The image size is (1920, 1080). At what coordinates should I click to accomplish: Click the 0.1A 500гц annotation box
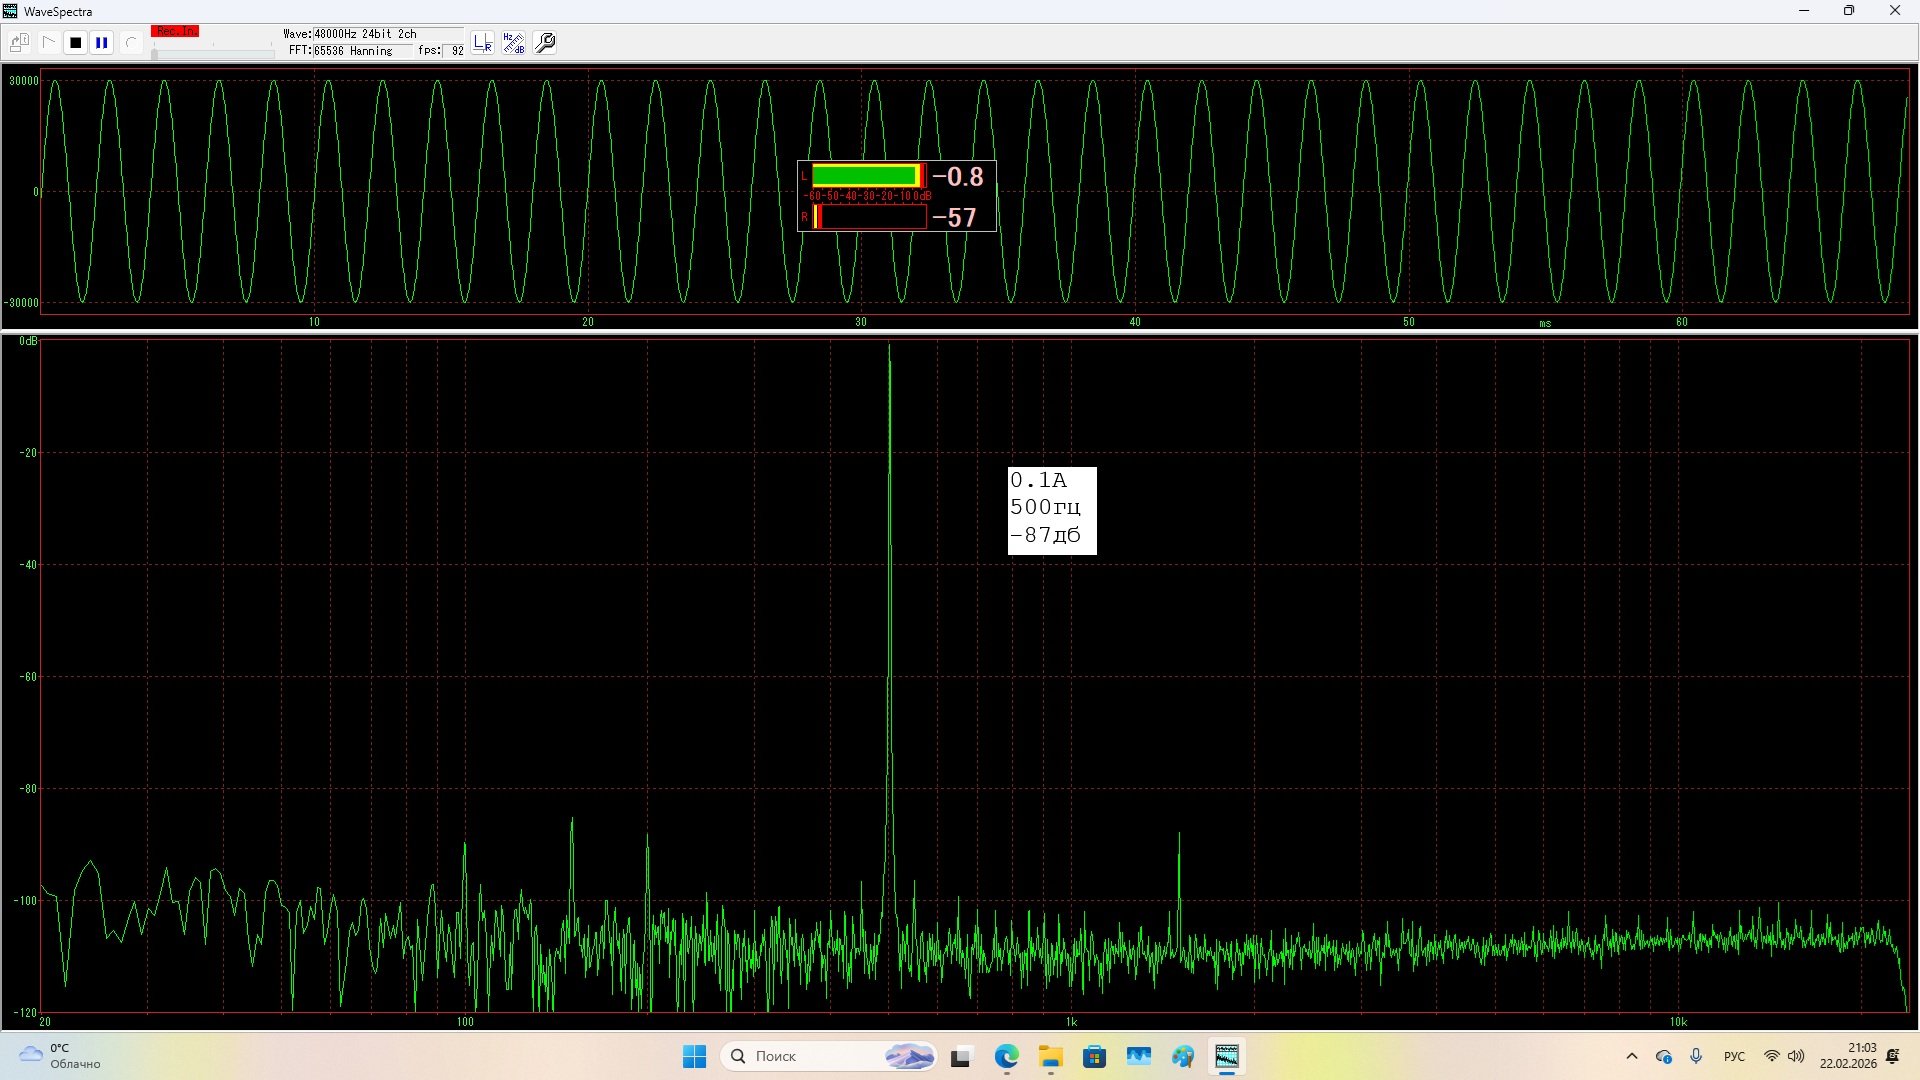pos(1051,510)
